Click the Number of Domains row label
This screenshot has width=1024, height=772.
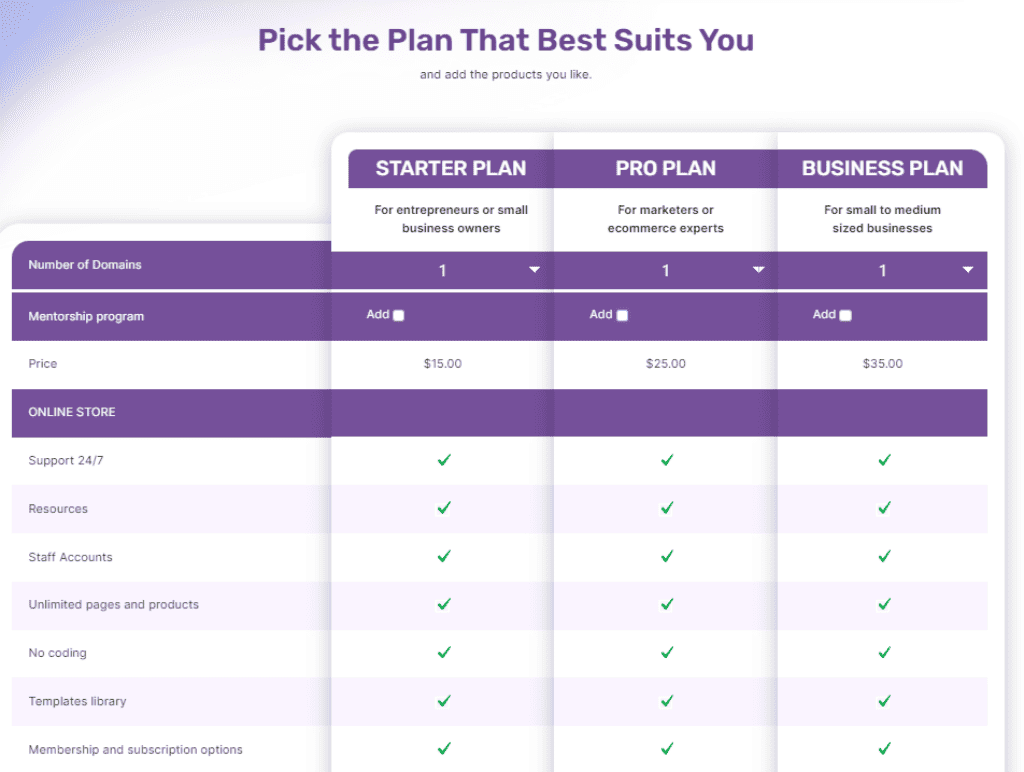coord(85,265)
